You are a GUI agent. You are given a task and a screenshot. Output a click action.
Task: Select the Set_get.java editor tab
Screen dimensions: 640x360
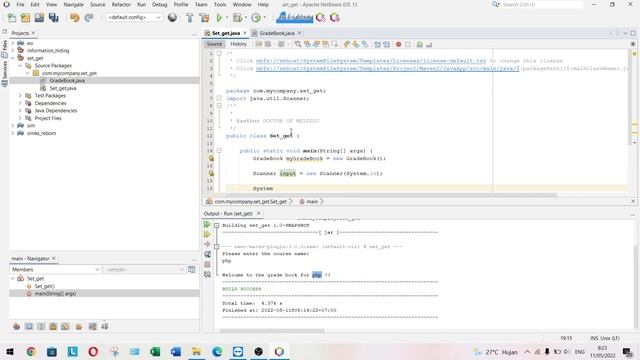(x=226, y=33)
